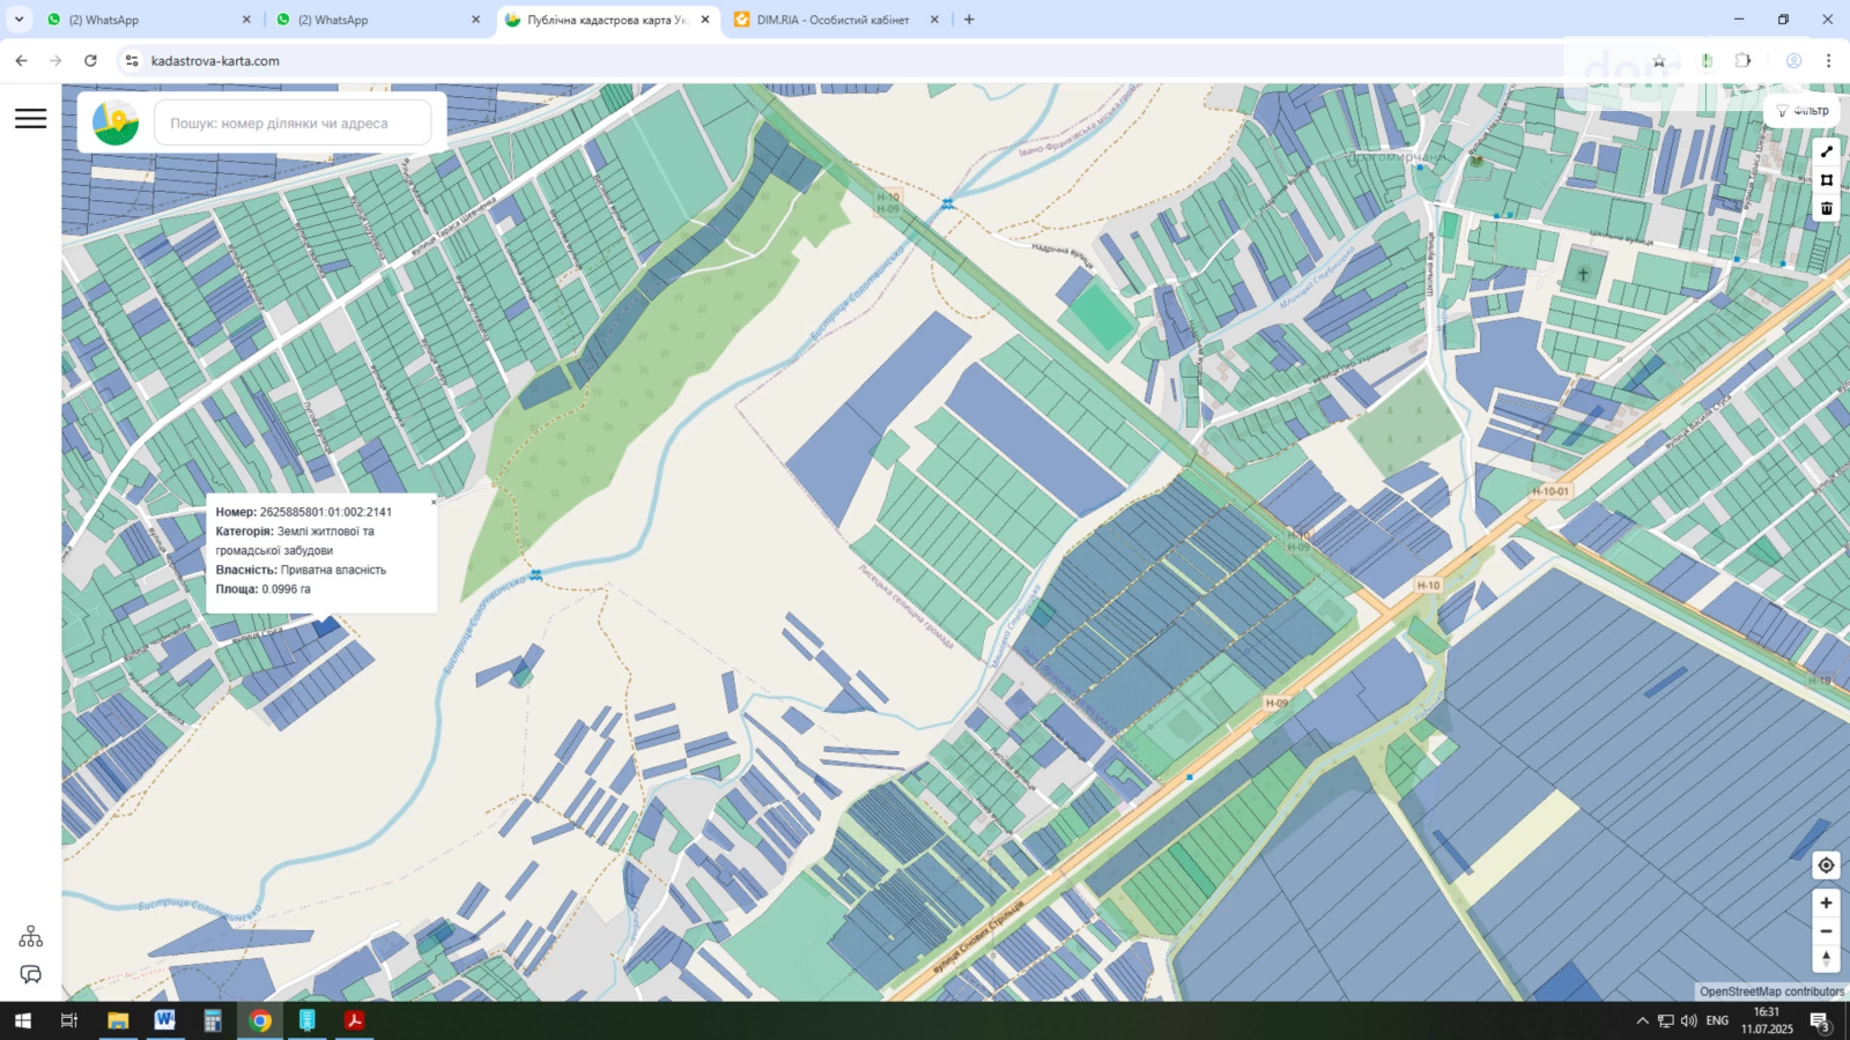Open the hierarchy structure icon in the sidebar

30,936
